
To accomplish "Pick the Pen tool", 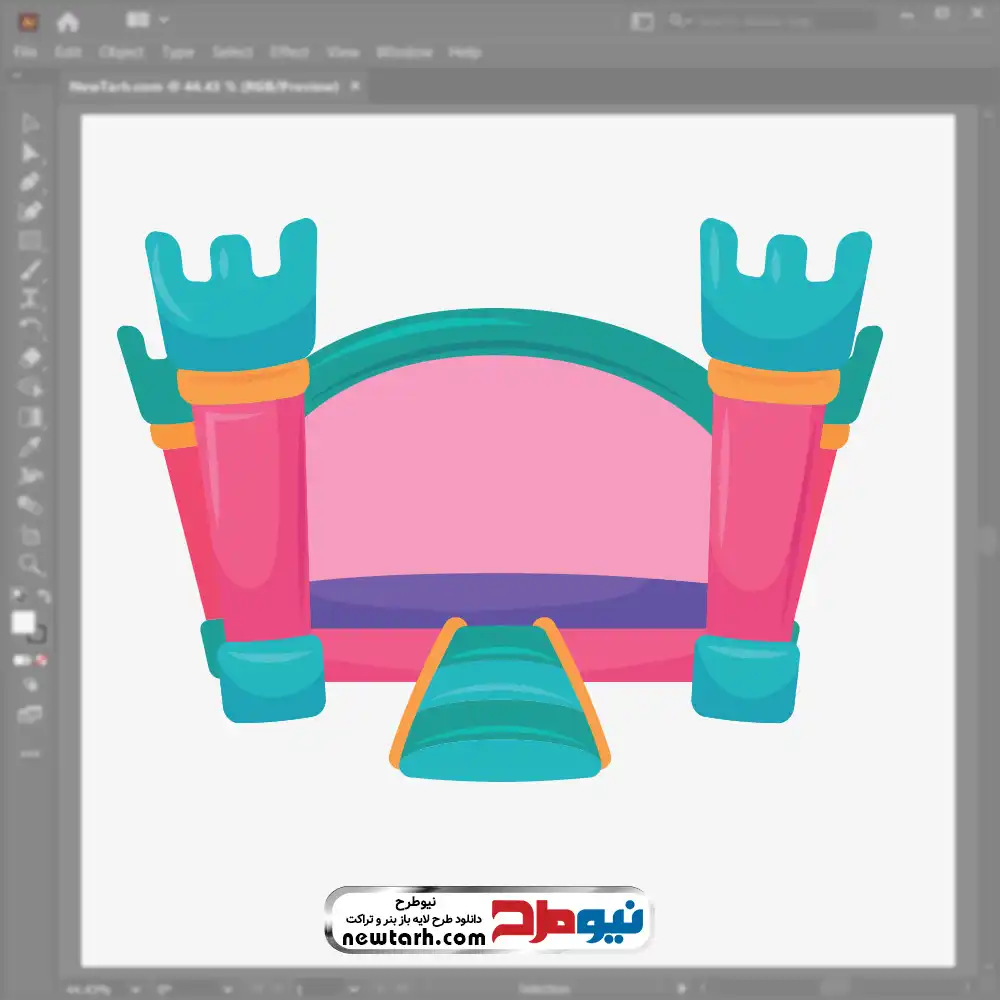I will [x=30, y=182].
